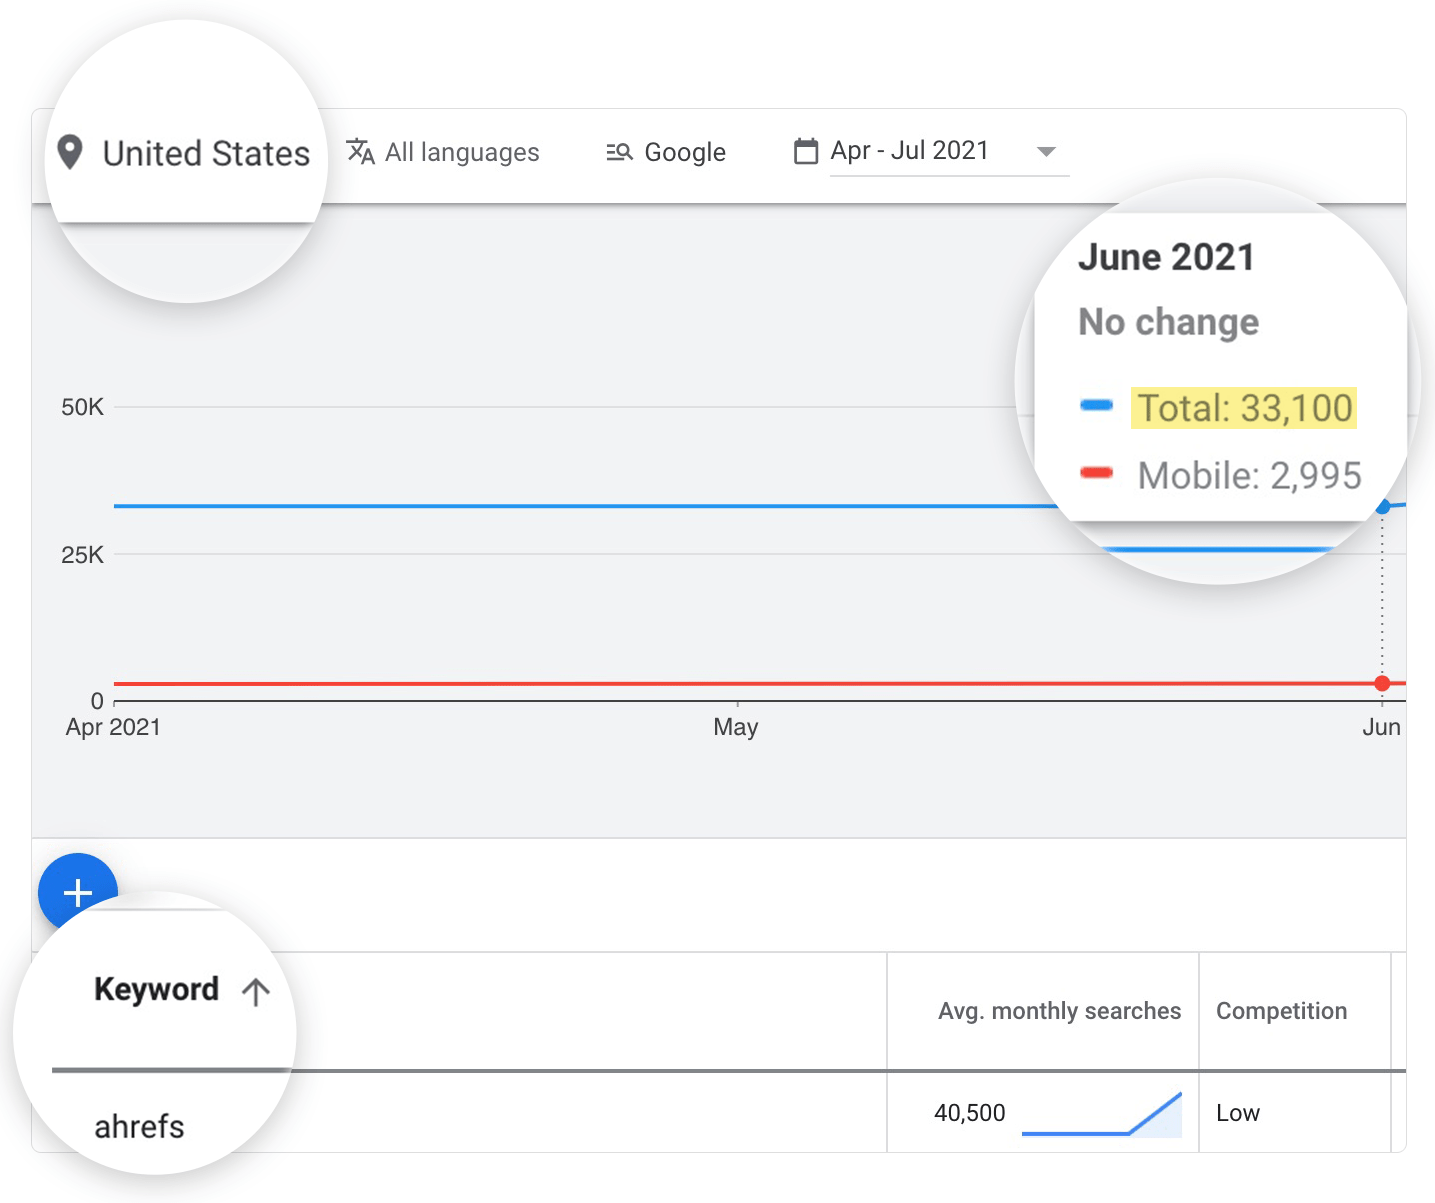1435x1203 pixels.
Task: Click the trend sparkline for ahrefs
Action: point(1100,1112)
